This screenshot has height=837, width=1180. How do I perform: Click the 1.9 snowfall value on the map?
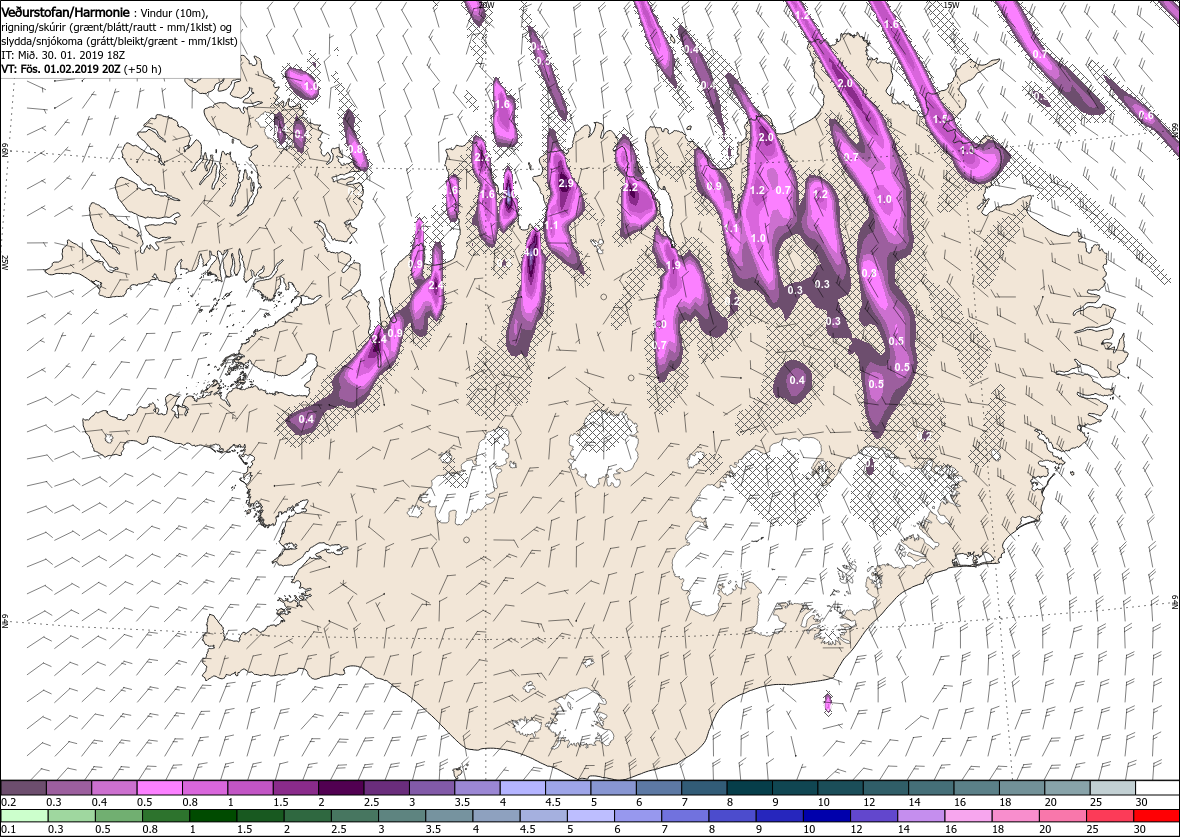674,265
